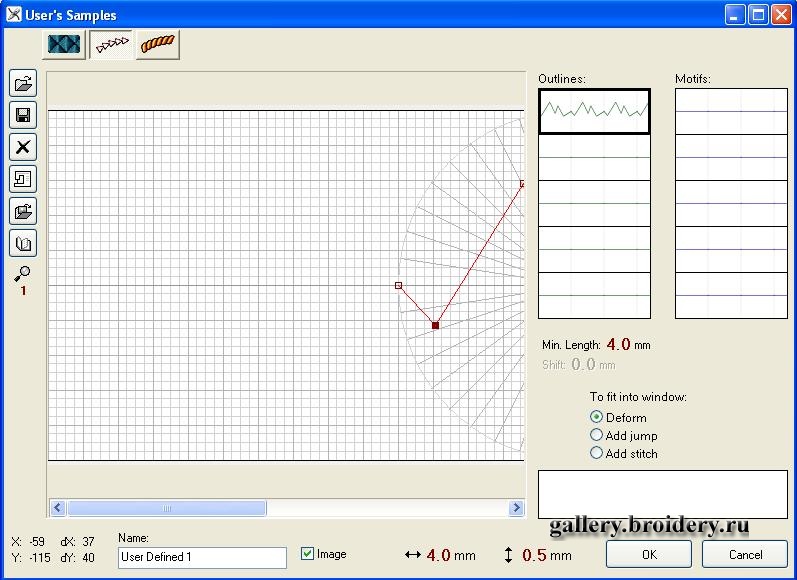
Task: Click the horizontal scrollbar right arrow
Action: tap(517, 508)
